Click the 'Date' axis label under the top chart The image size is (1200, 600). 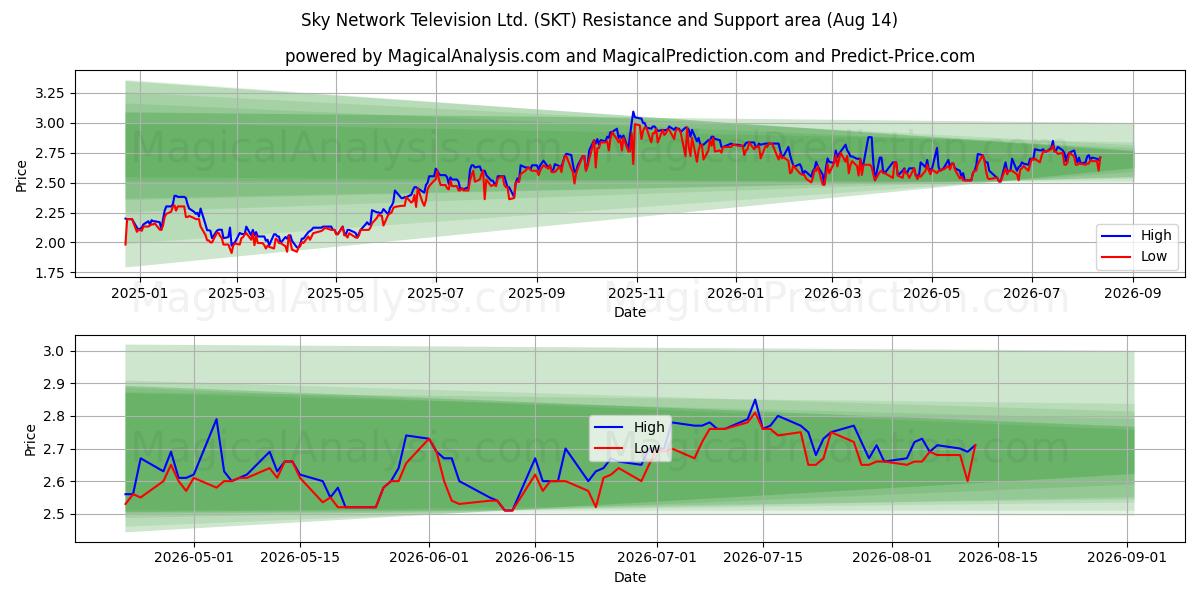click(630, 312)
